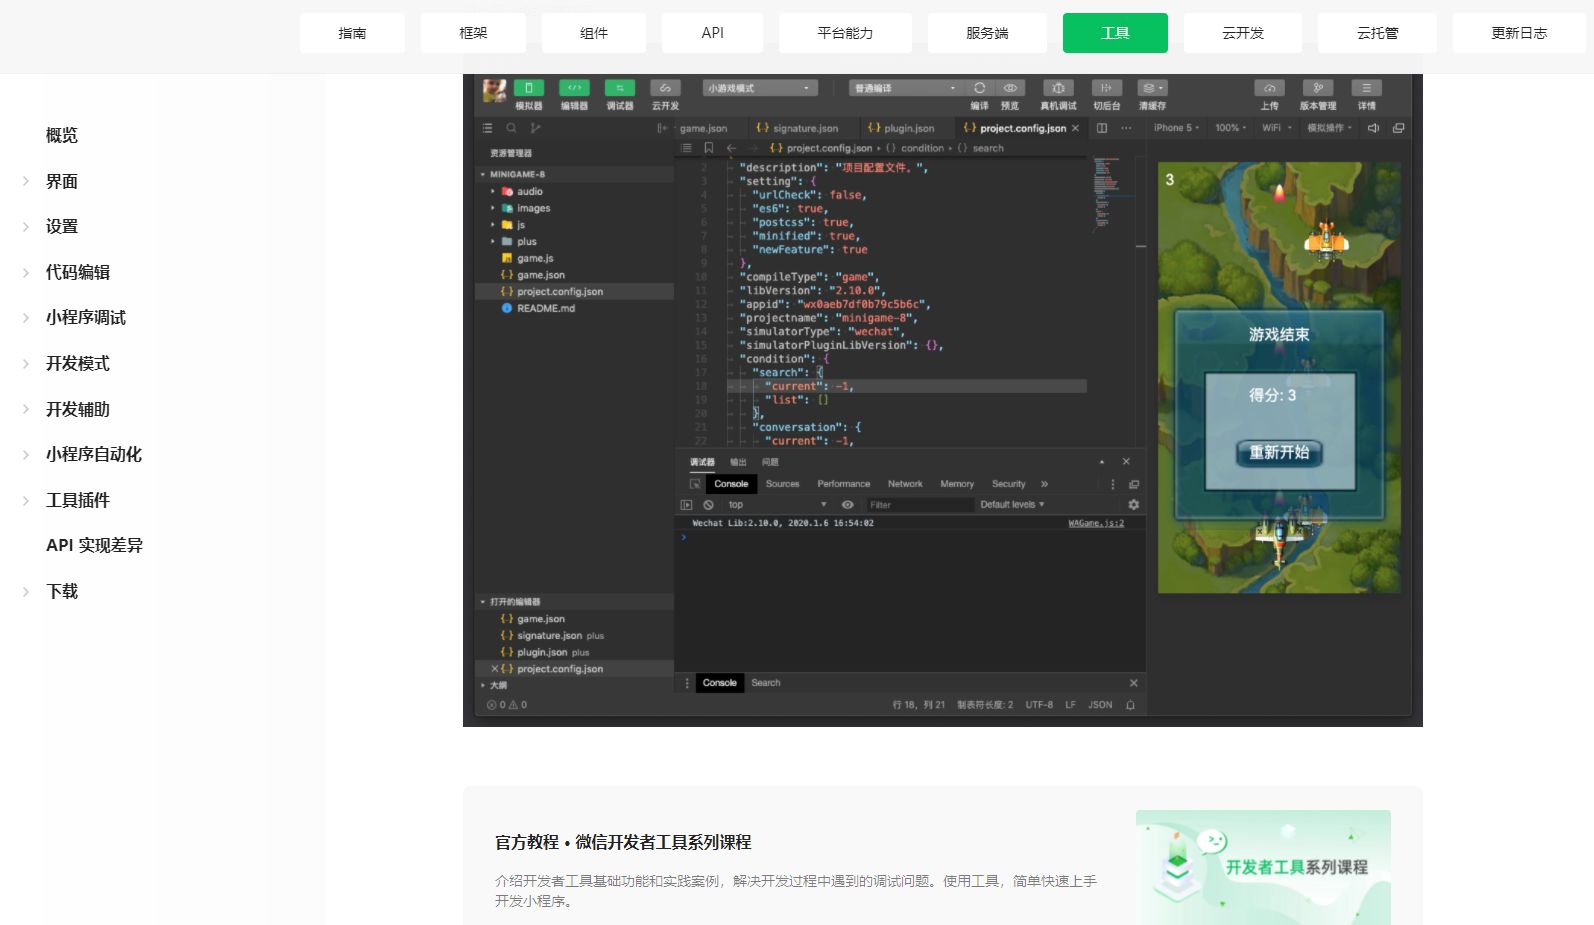Open the 普通编译 compile mode dropdown
The image size is (1594, 925).
(906, 88)
